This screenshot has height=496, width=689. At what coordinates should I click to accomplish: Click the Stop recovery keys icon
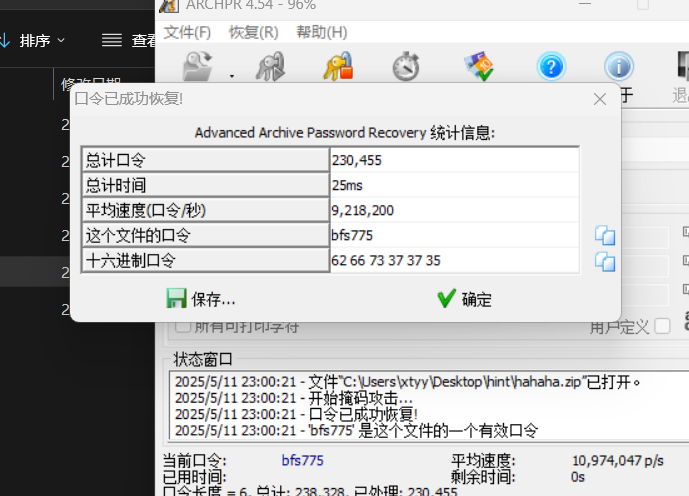(338, 67)
